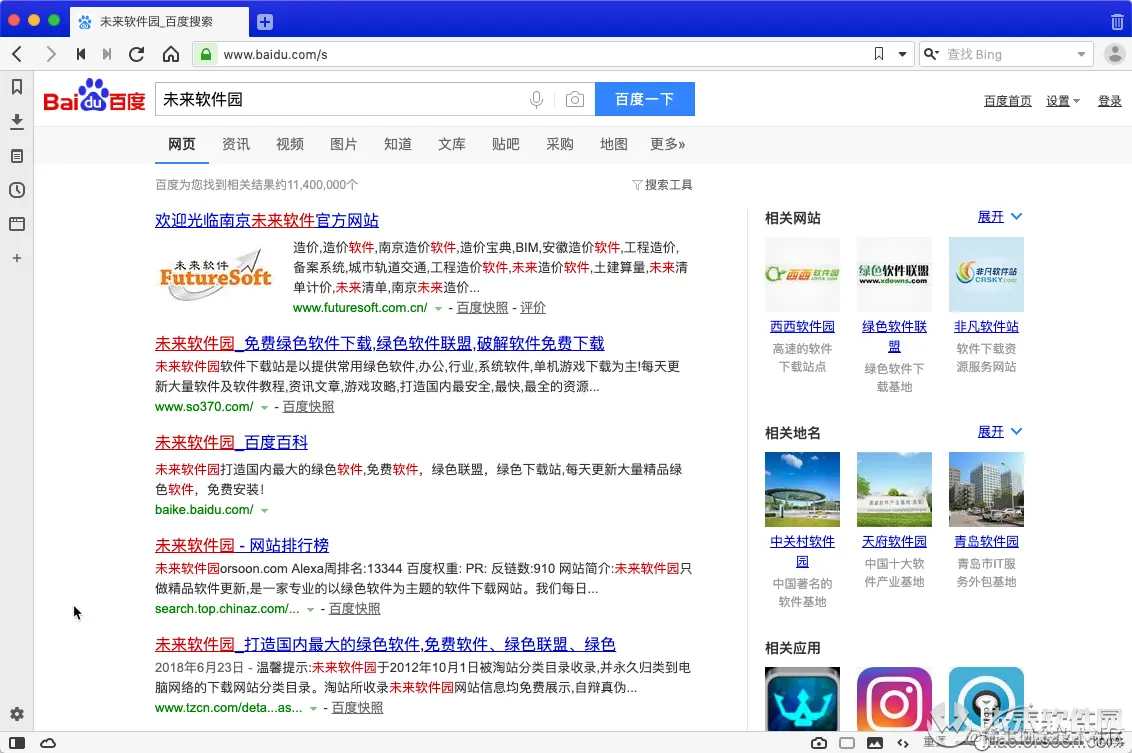Open dropdown arrow next to www.futuresoft.com.cn

tap(437, 308)
